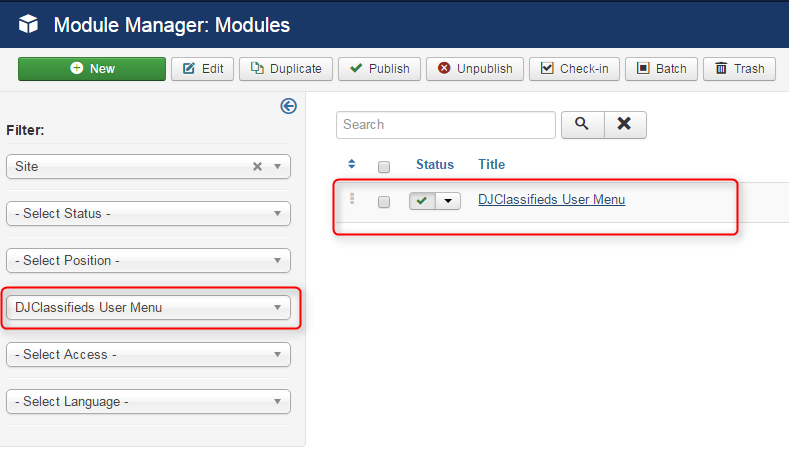Open the Site client filter dropdown
The image size is (789, 458).
tap(148, 167)
